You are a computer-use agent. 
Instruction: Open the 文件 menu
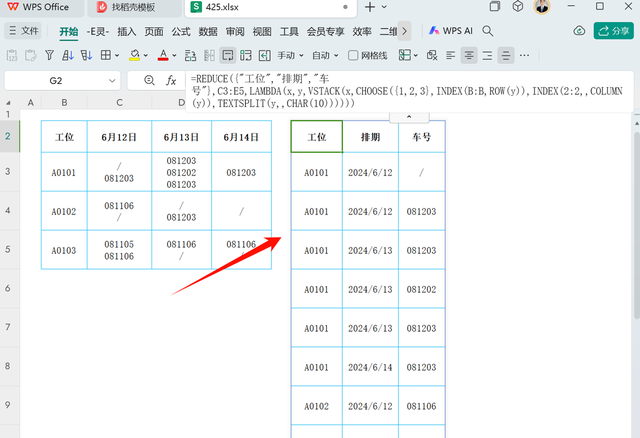[x=23, y=31]
